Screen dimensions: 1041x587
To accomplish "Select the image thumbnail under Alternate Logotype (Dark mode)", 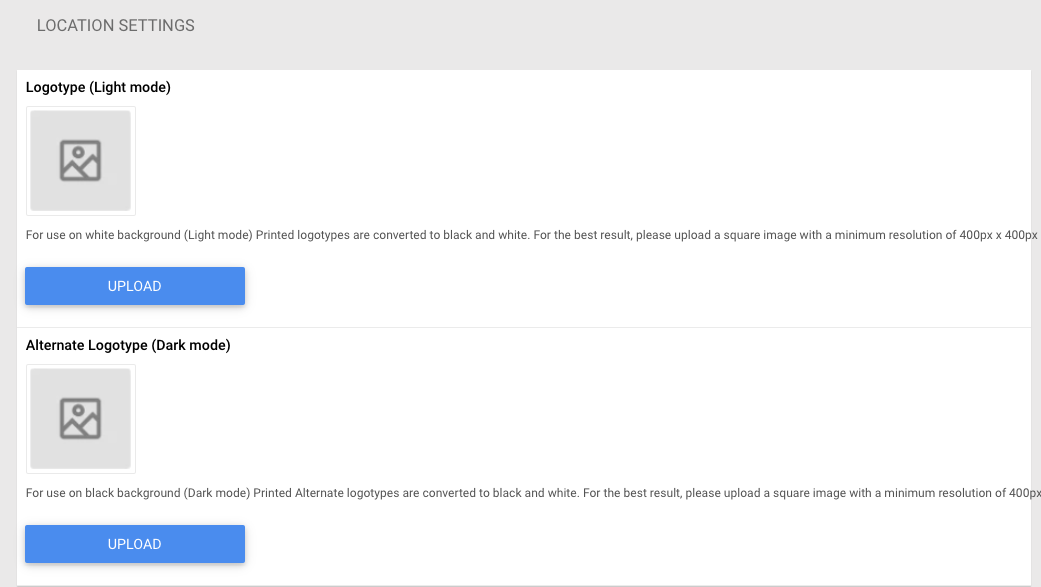I will 80,418.
